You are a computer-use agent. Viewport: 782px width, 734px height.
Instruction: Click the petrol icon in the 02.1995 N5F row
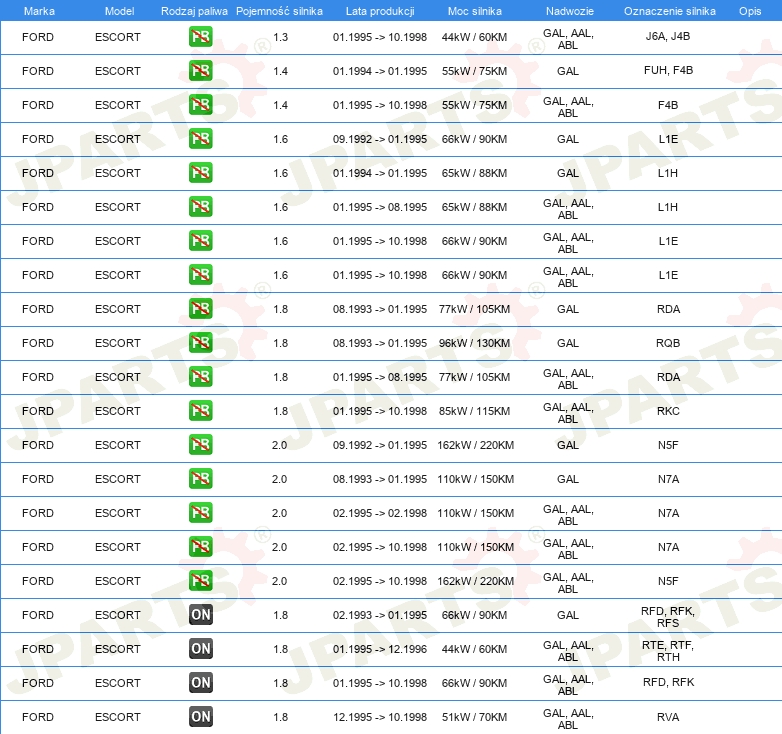coord(200,581)
